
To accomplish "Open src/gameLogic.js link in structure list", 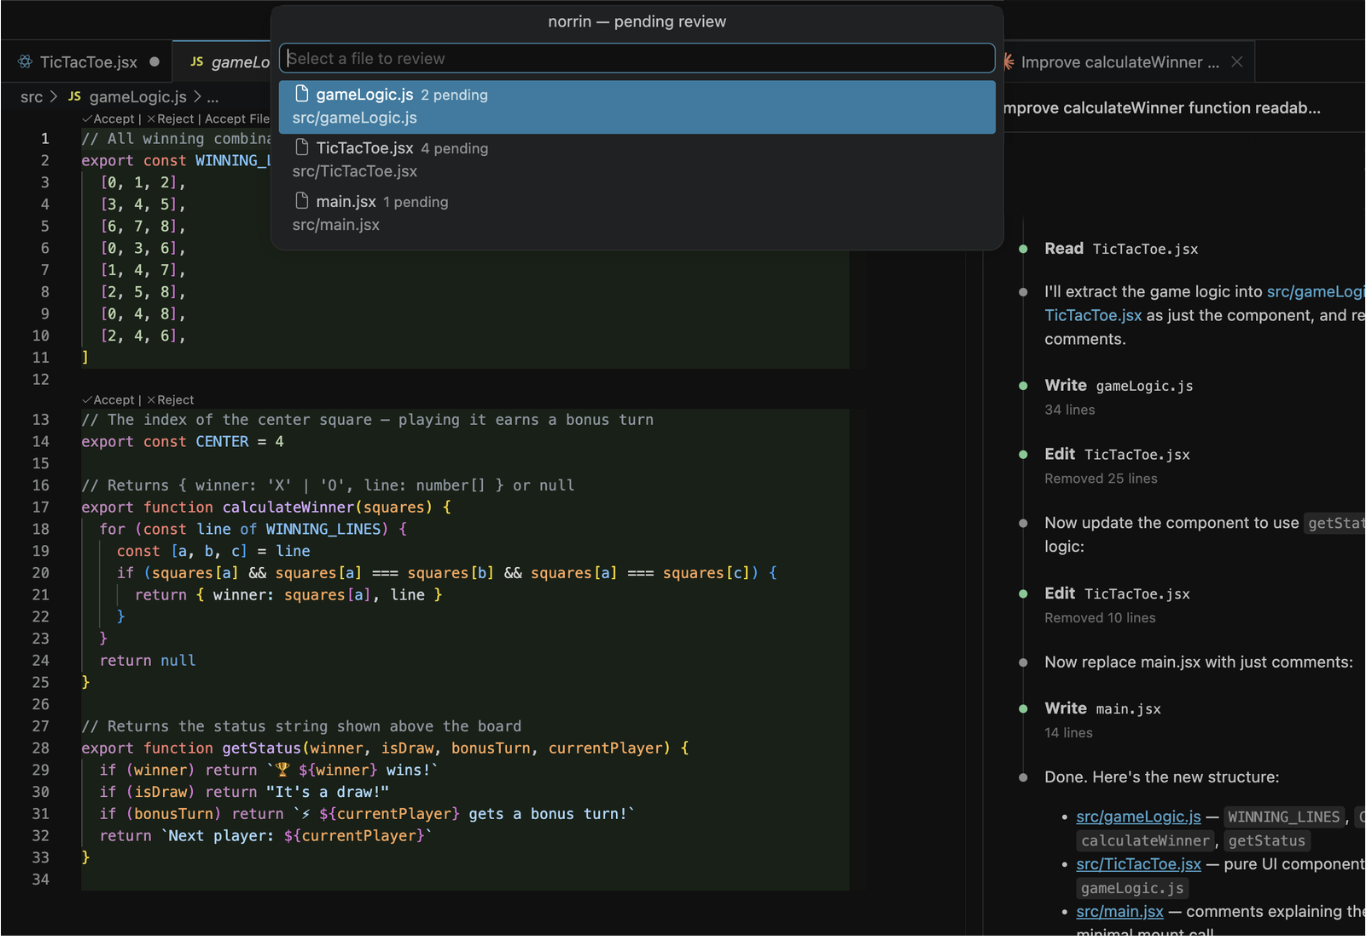I will click(1138, 817).
